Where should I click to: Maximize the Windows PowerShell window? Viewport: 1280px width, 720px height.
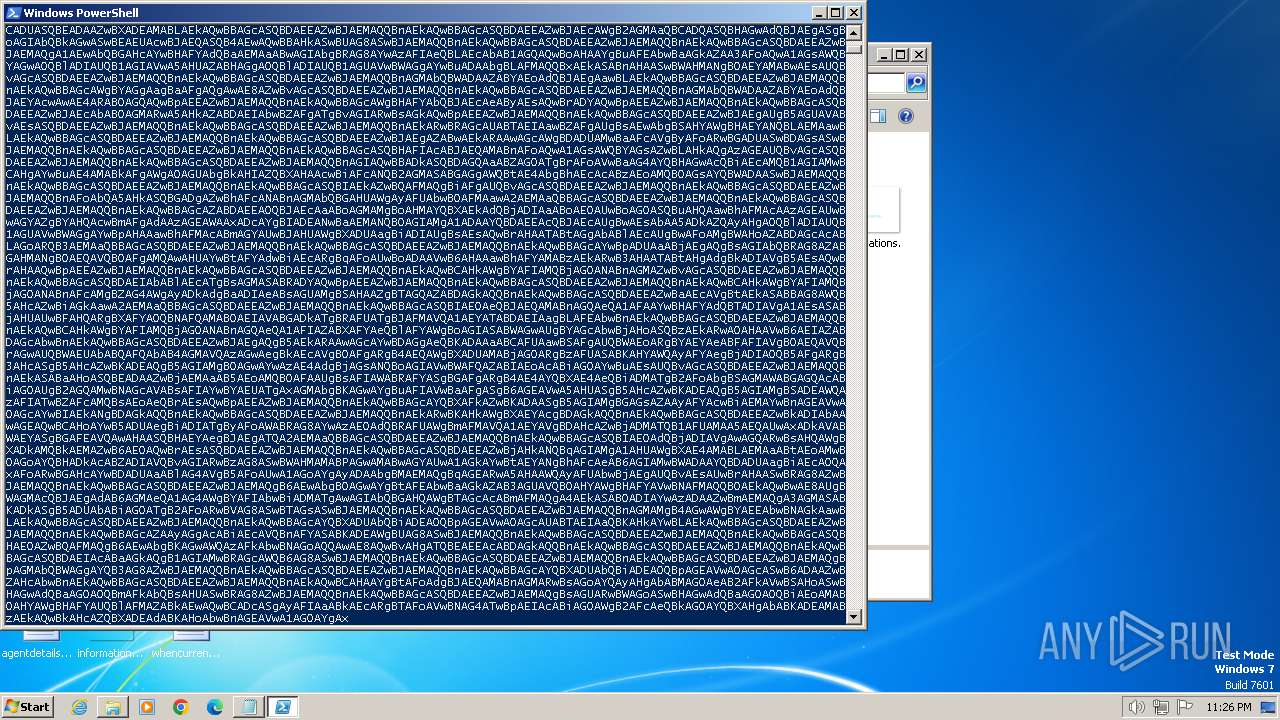836,13
